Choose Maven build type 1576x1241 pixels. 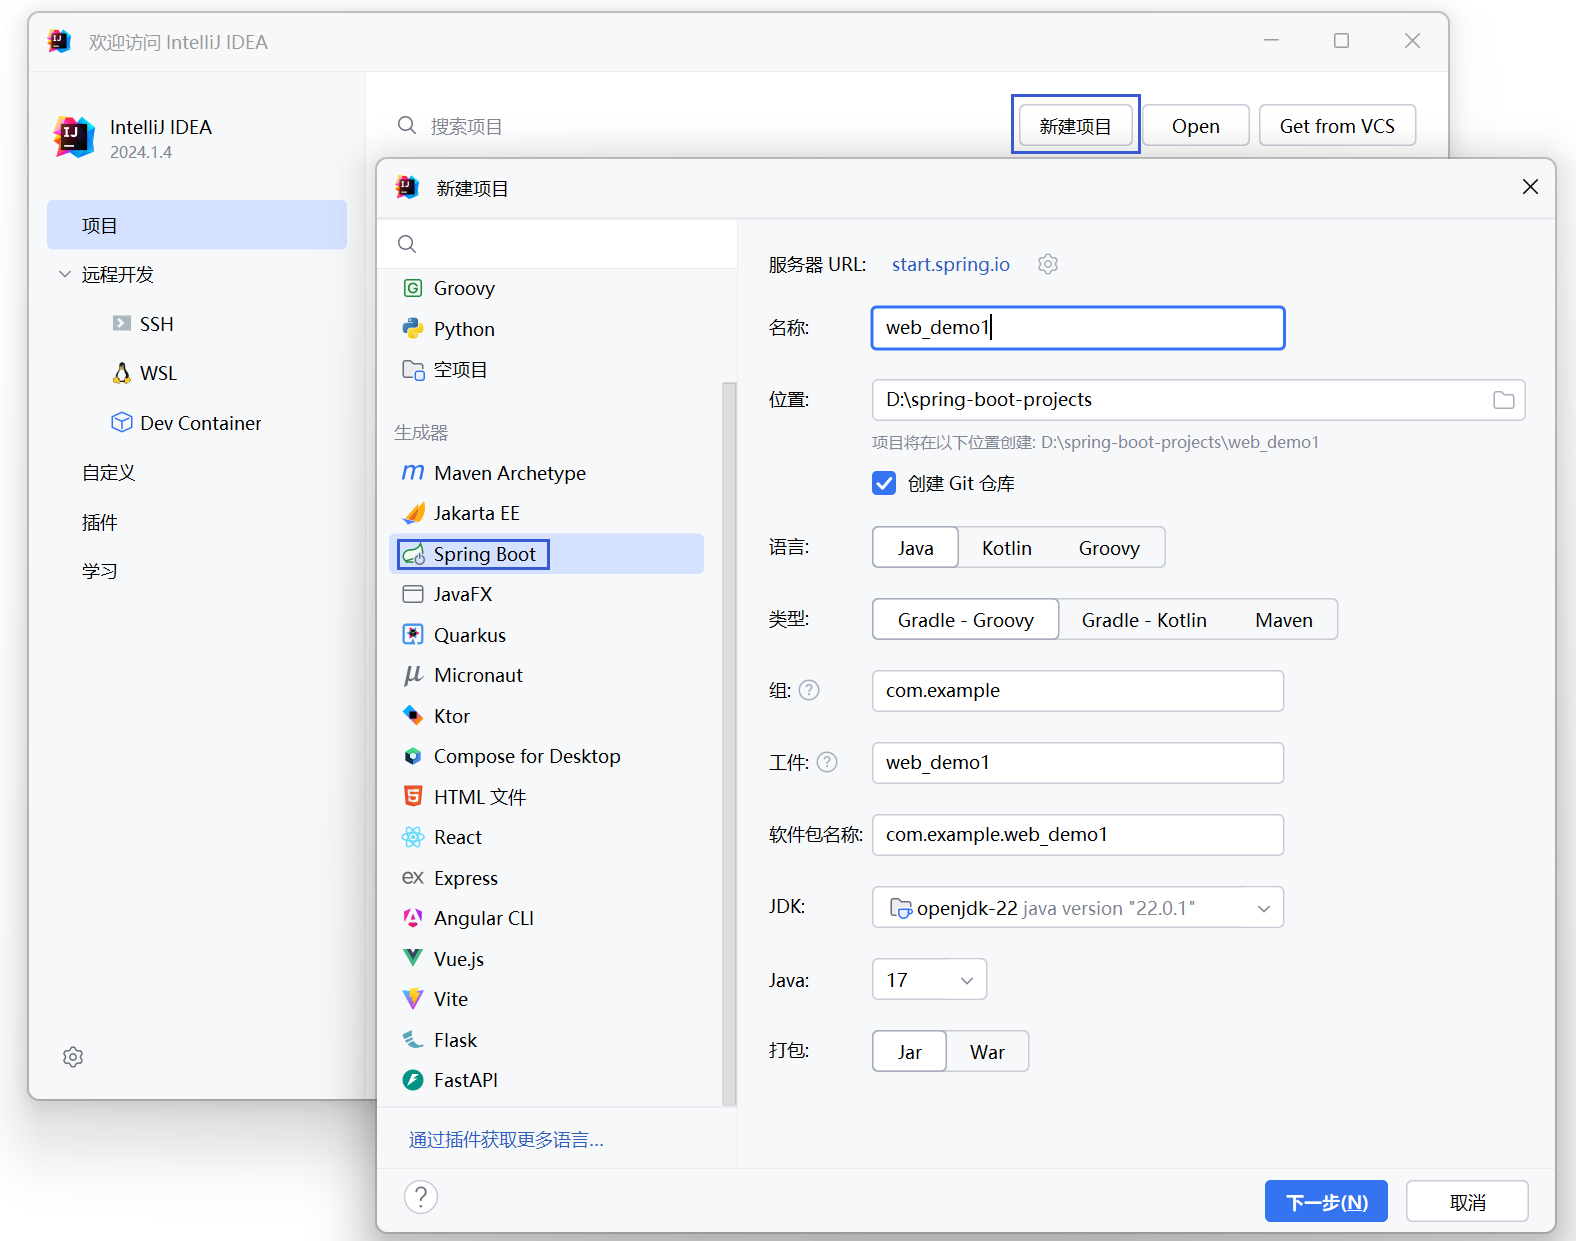pyautogui.click(x=1284, y=620)
